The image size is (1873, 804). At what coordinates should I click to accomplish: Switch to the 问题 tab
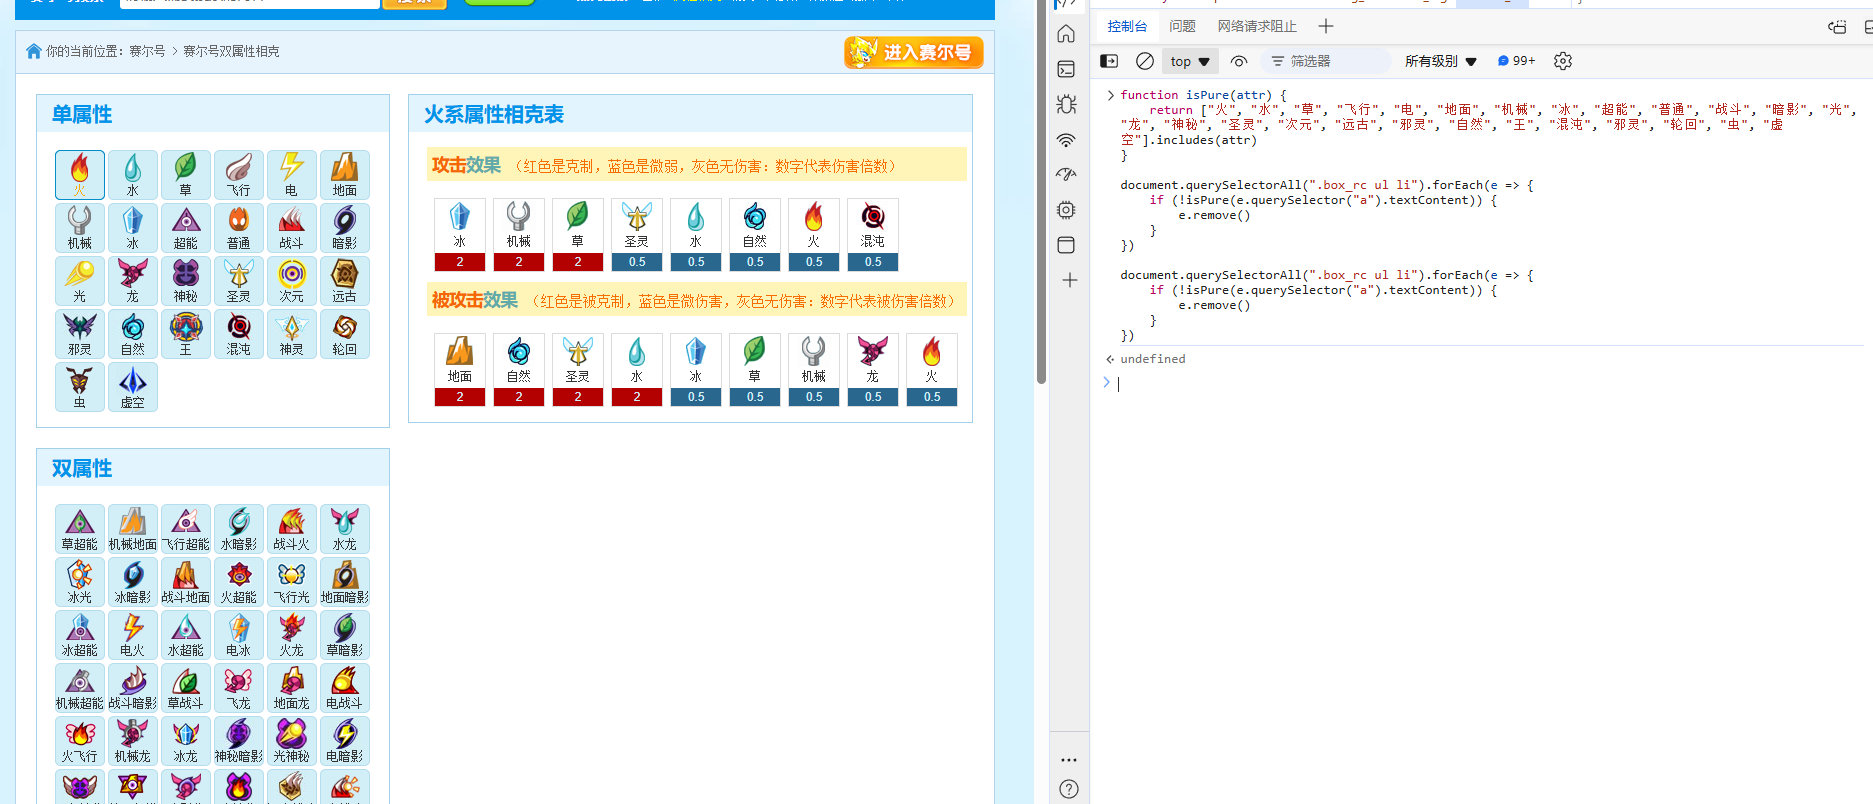pyautogui.click(x=1182, y=26)
